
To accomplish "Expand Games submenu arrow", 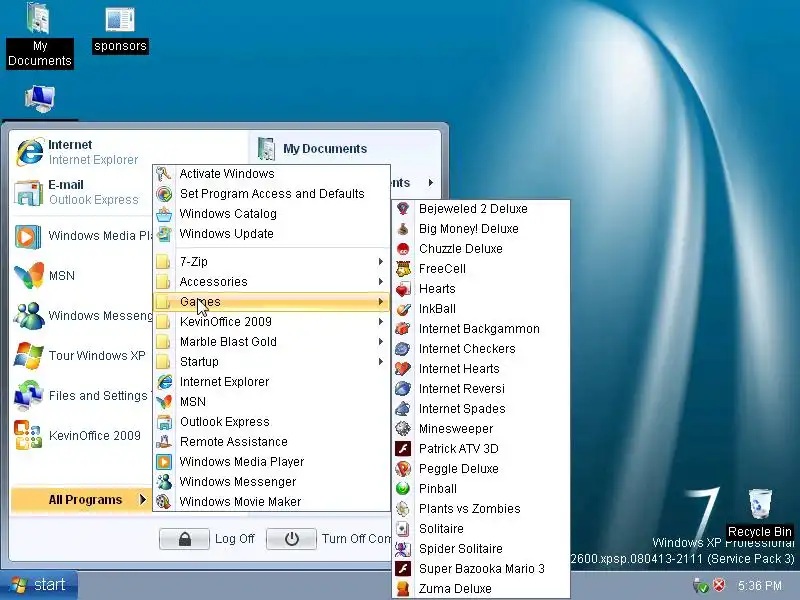I will click(x=381, y=302).
